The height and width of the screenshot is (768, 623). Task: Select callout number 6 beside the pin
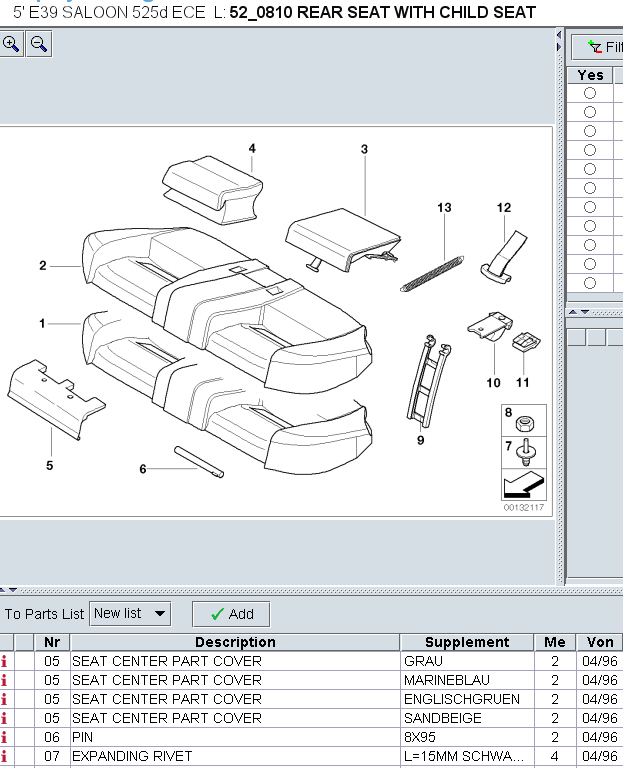(143, 469)
